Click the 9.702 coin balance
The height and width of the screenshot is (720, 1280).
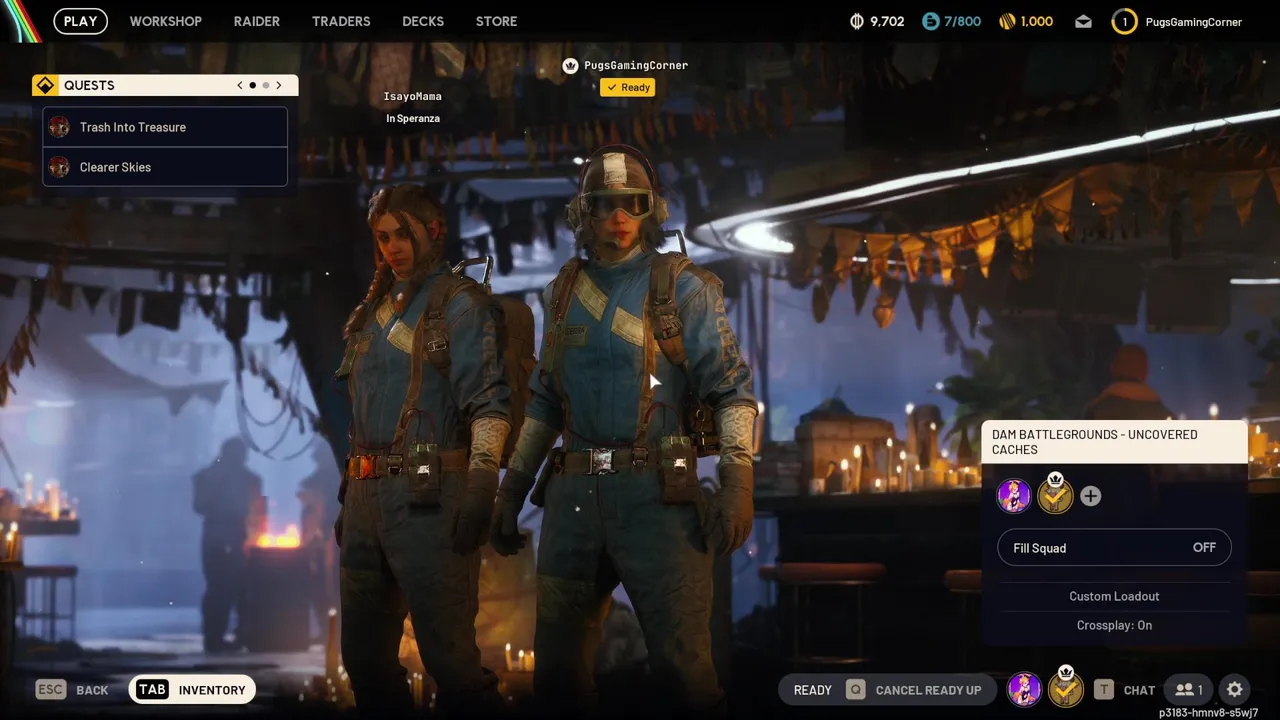[887, 21]
